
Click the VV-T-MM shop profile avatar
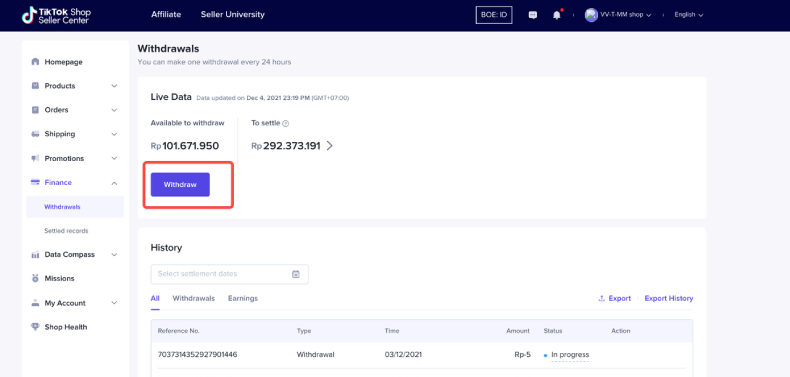click(591, 15)
